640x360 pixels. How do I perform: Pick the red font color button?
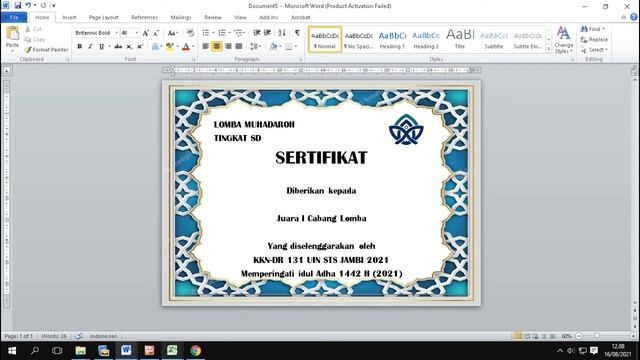tap(186, 47)
